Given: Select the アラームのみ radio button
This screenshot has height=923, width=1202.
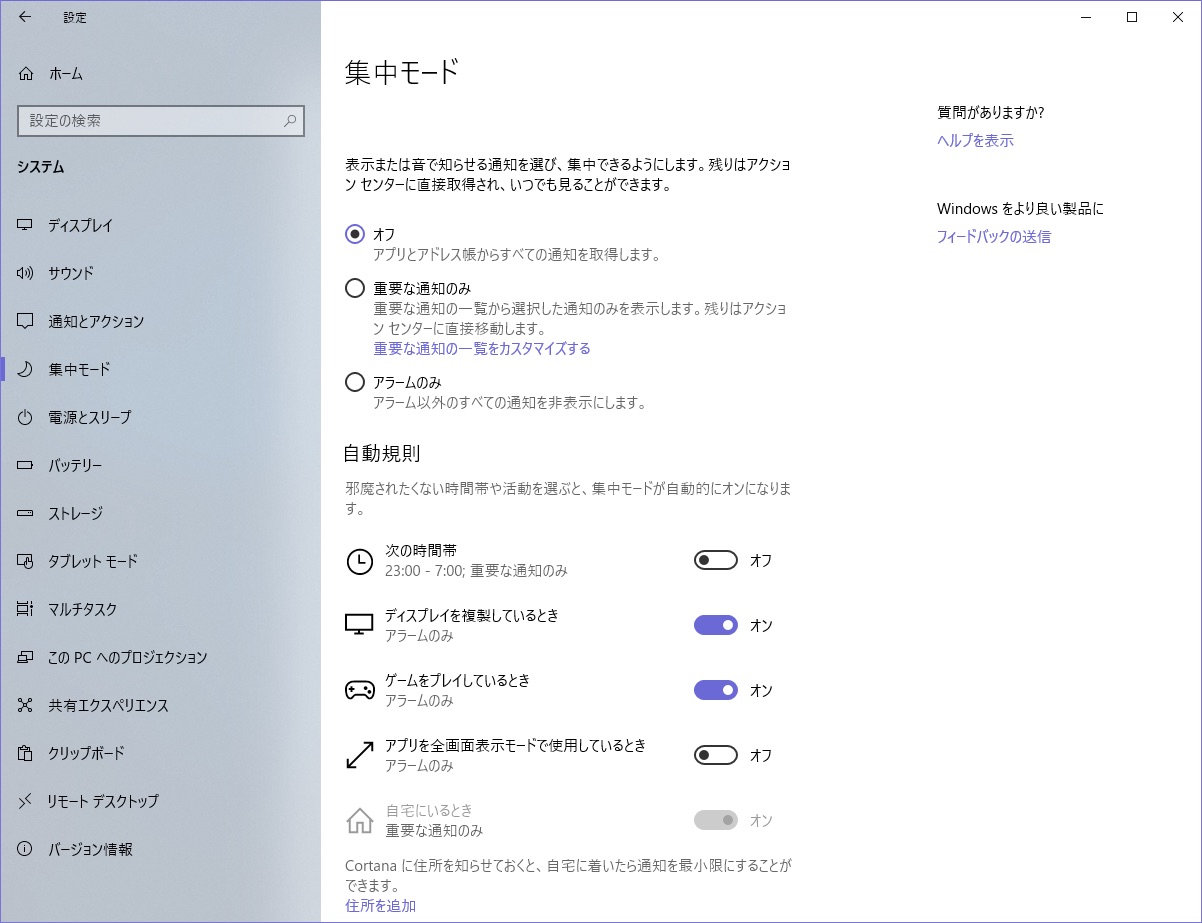Looking at the screenshot, I should (x=355, y=382).
